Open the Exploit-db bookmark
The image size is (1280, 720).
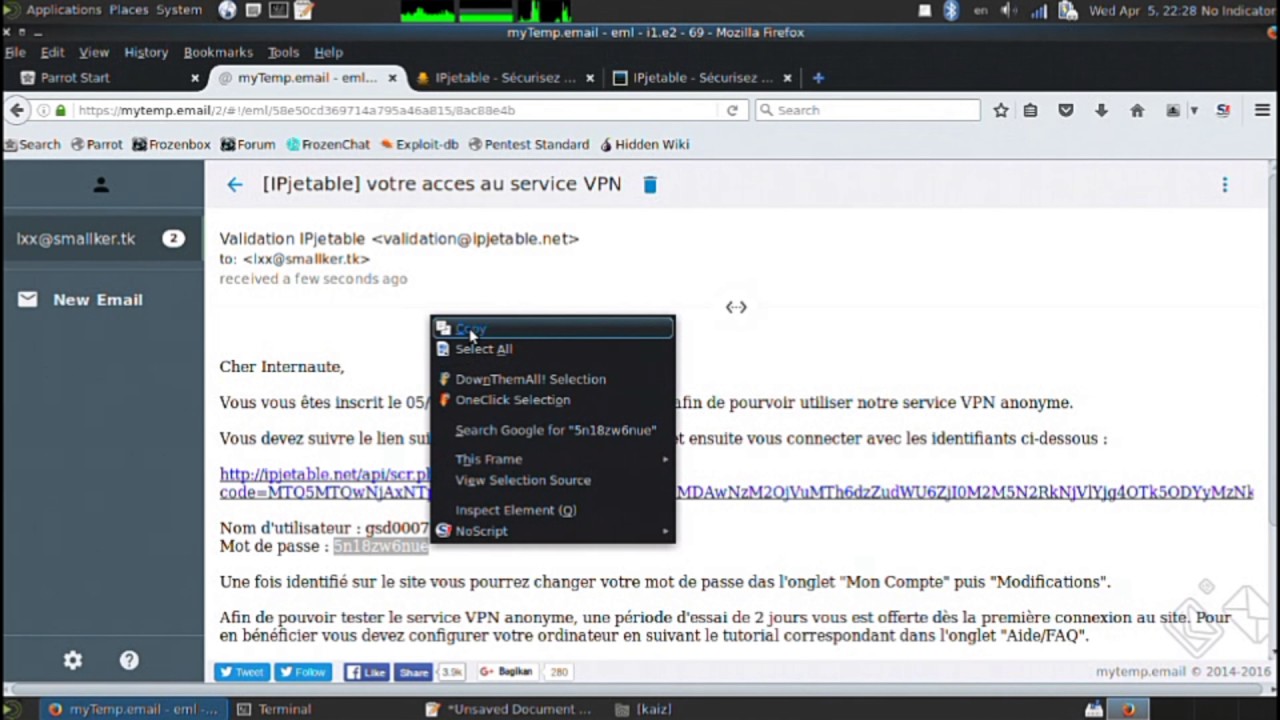click(x=419, y=144)
